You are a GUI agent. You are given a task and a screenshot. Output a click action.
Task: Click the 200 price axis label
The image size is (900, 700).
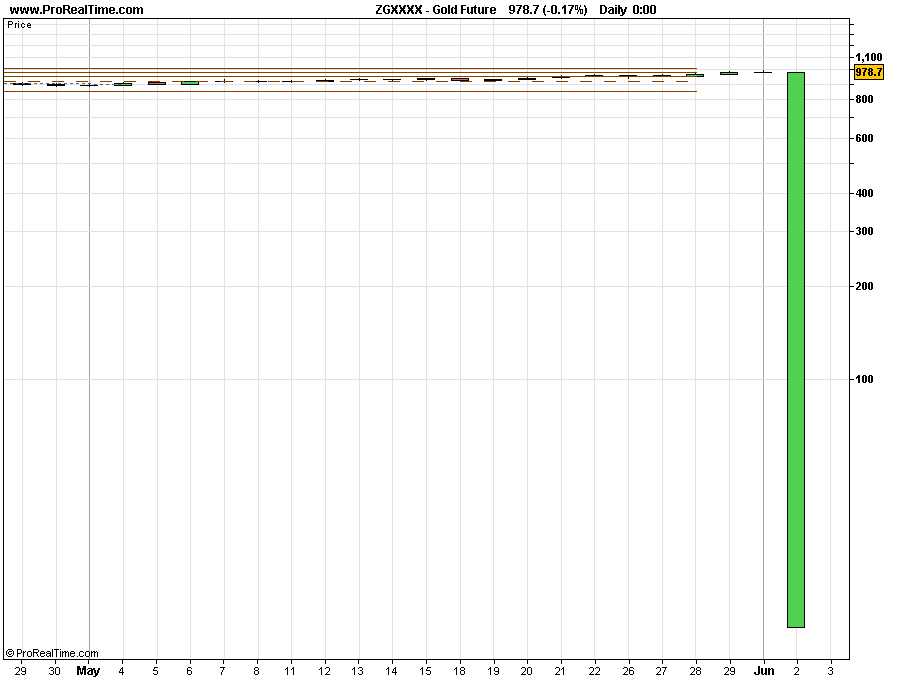[864, 286]
